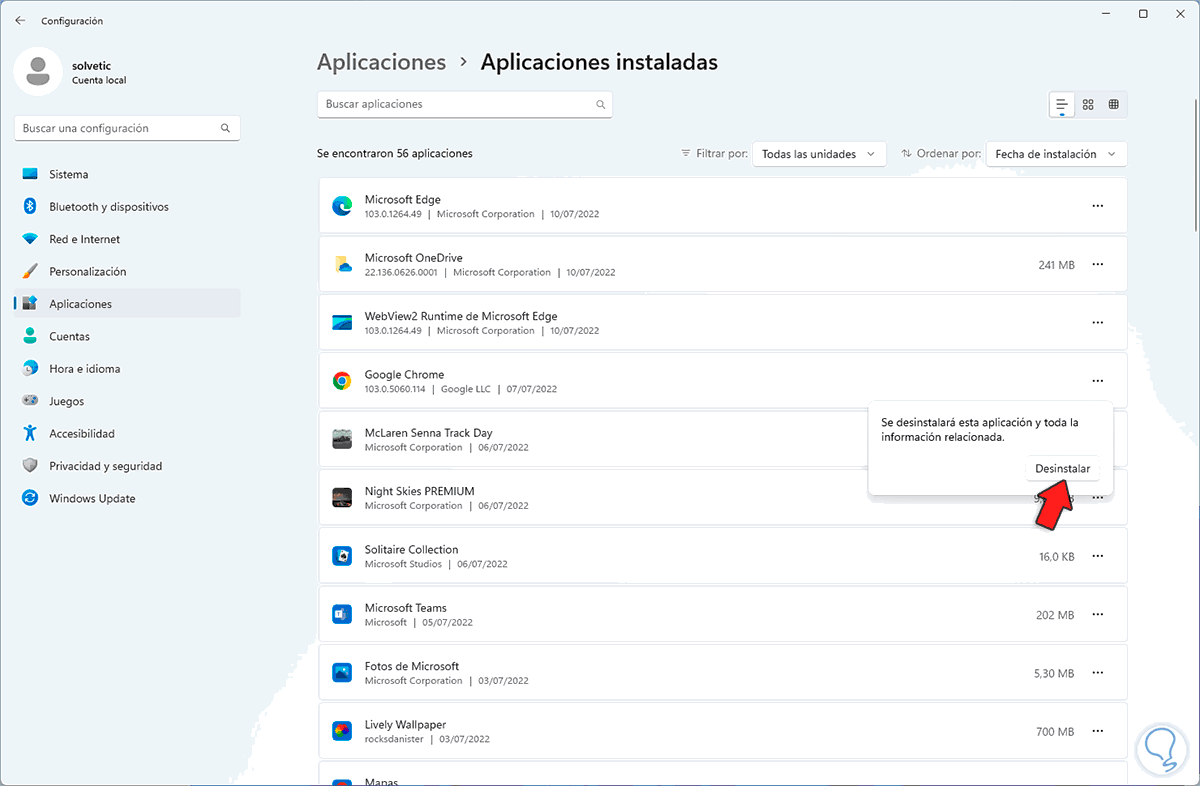Open three-dot menu for Solitaire Collection
The height and width of the screenshot is (786, 1200).
[x=1097, y=556]
